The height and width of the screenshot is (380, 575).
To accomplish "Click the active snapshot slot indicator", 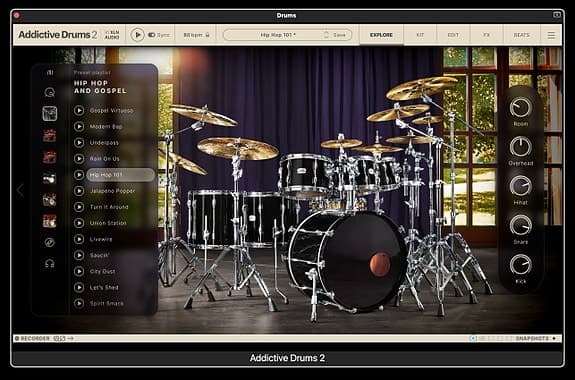I will pos(473,338).
